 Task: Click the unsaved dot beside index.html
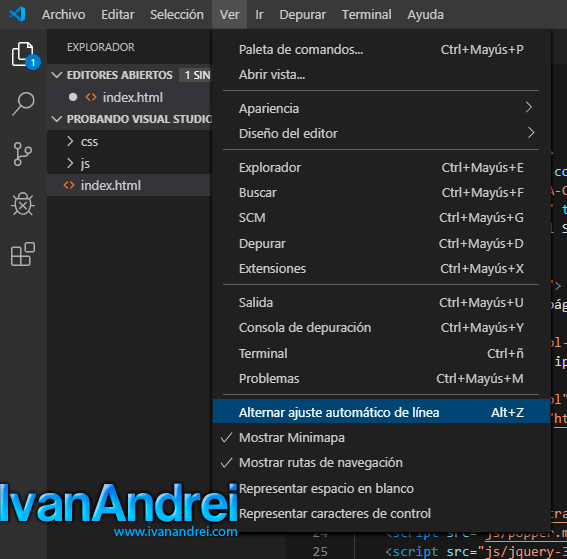point(73,97)
